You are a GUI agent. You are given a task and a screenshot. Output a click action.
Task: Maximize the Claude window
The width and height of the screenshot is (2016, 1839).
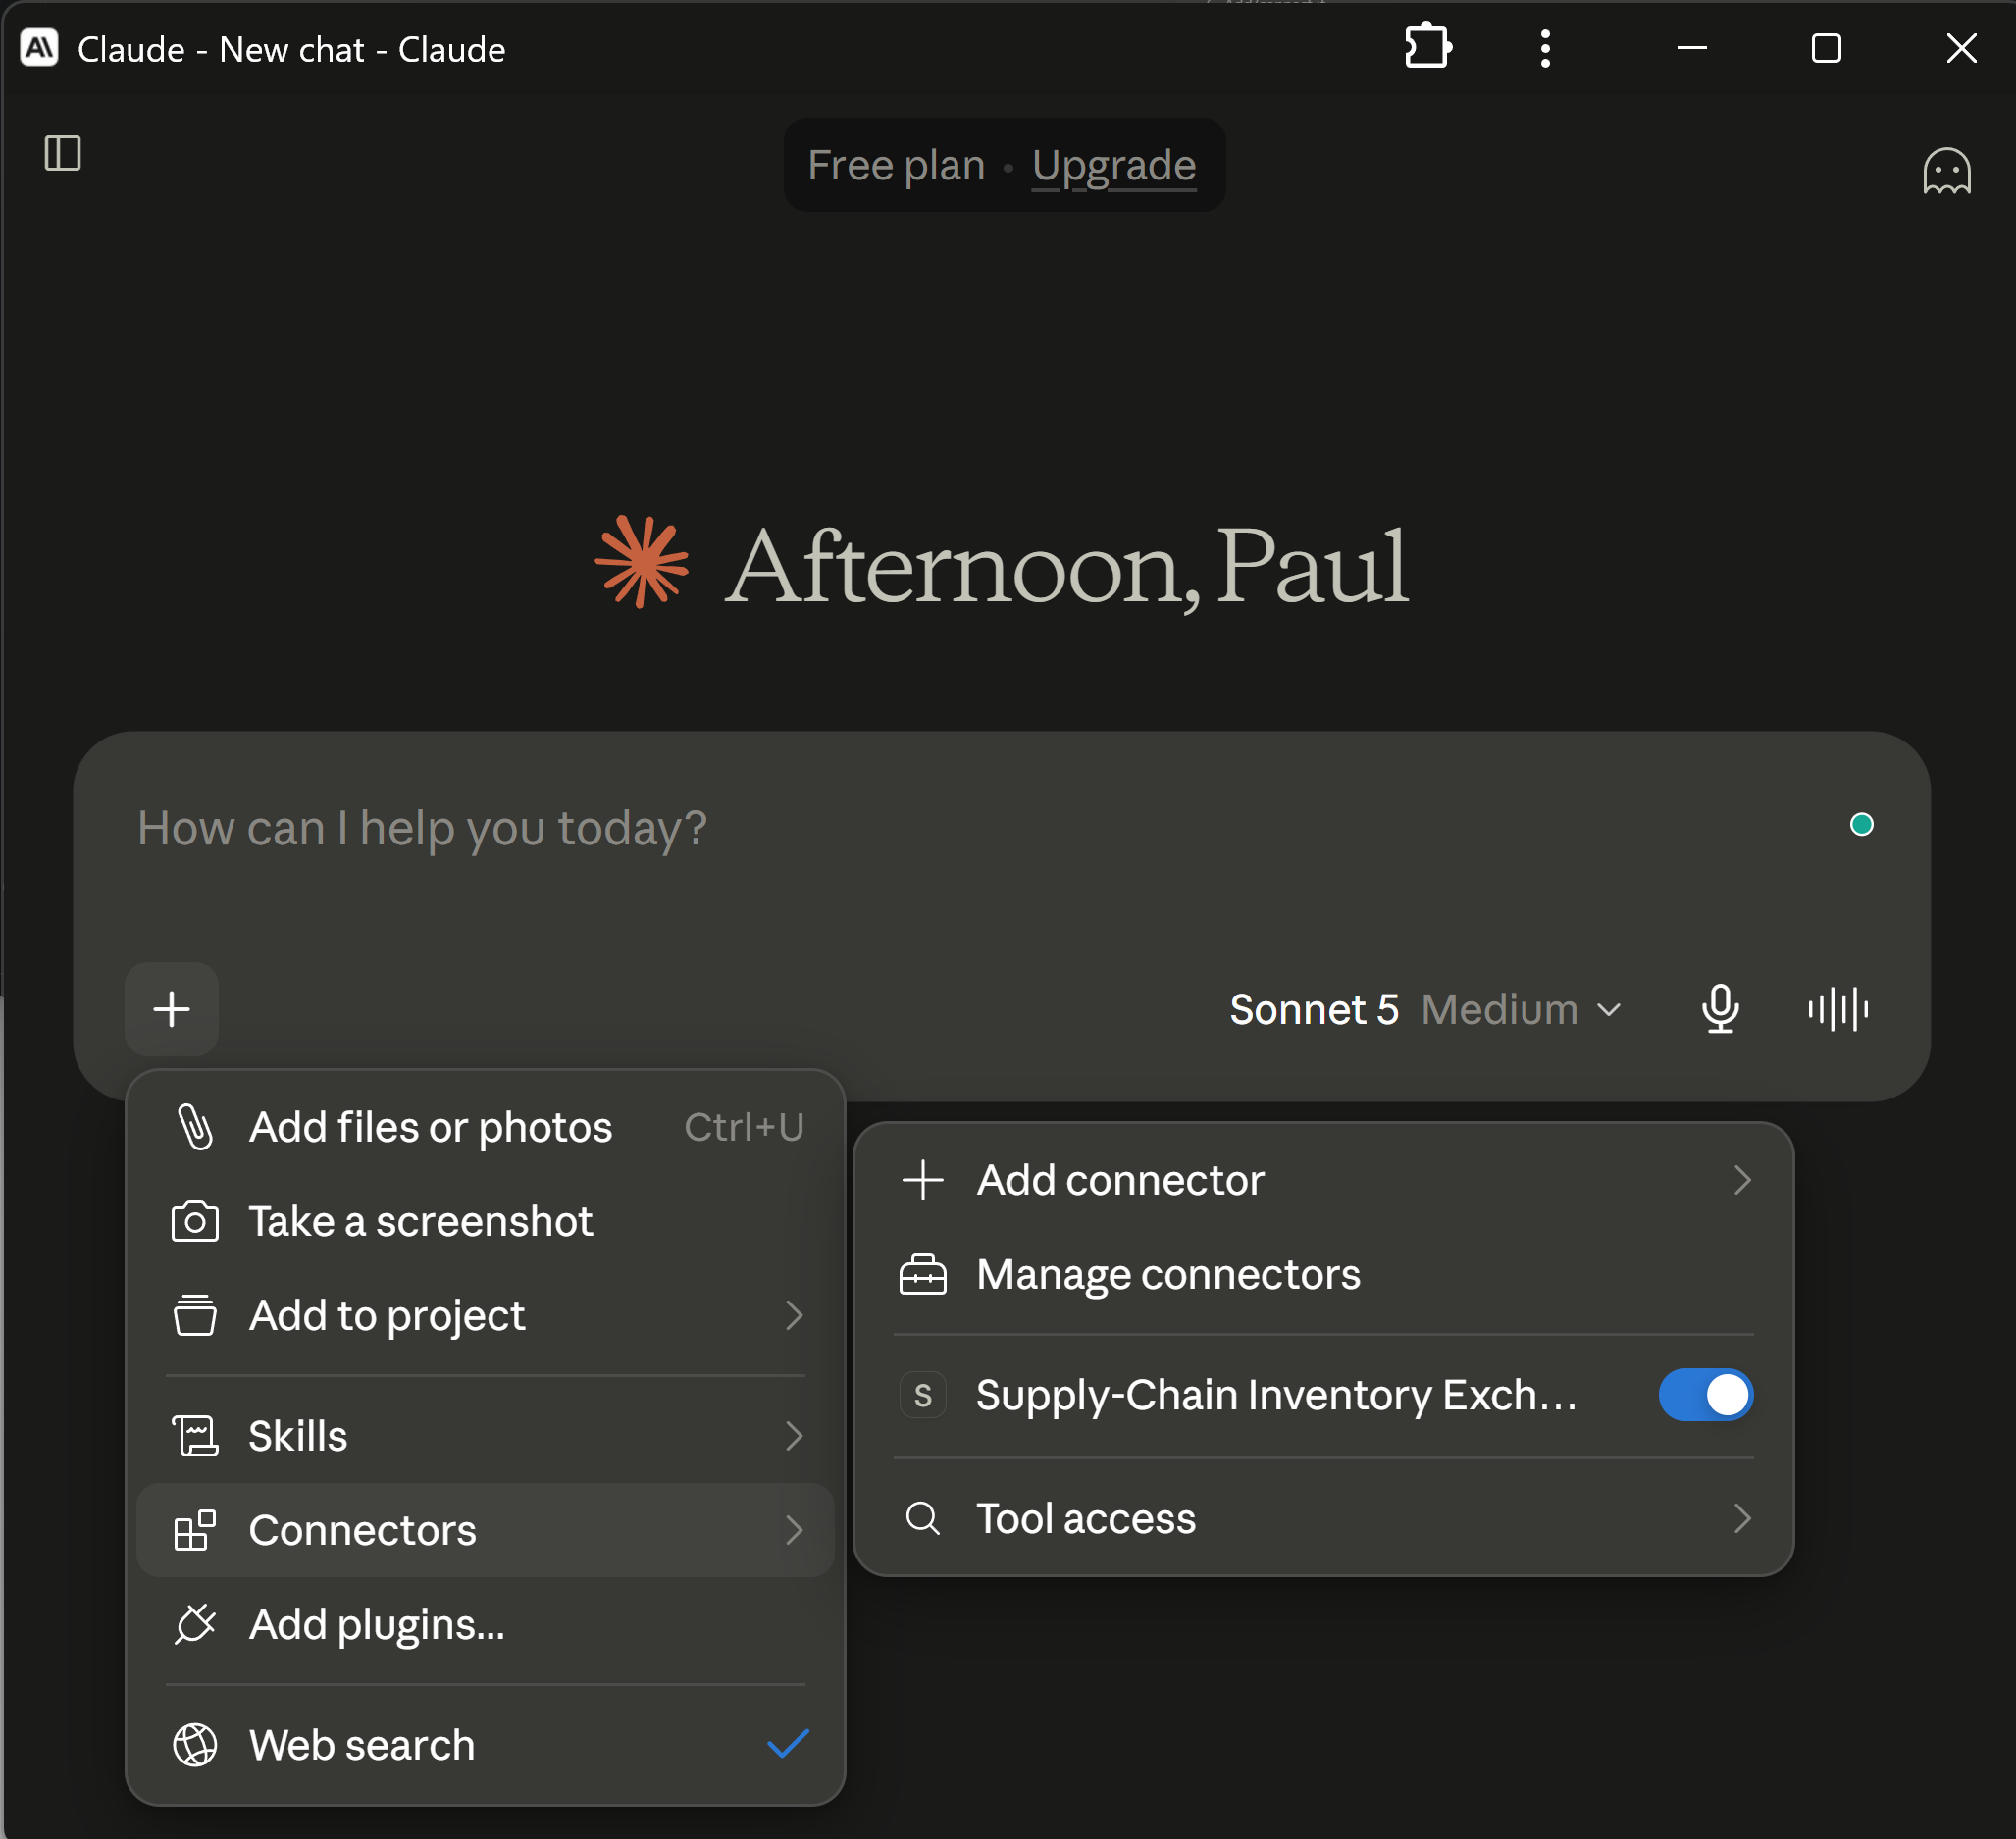click(1826, 48)
